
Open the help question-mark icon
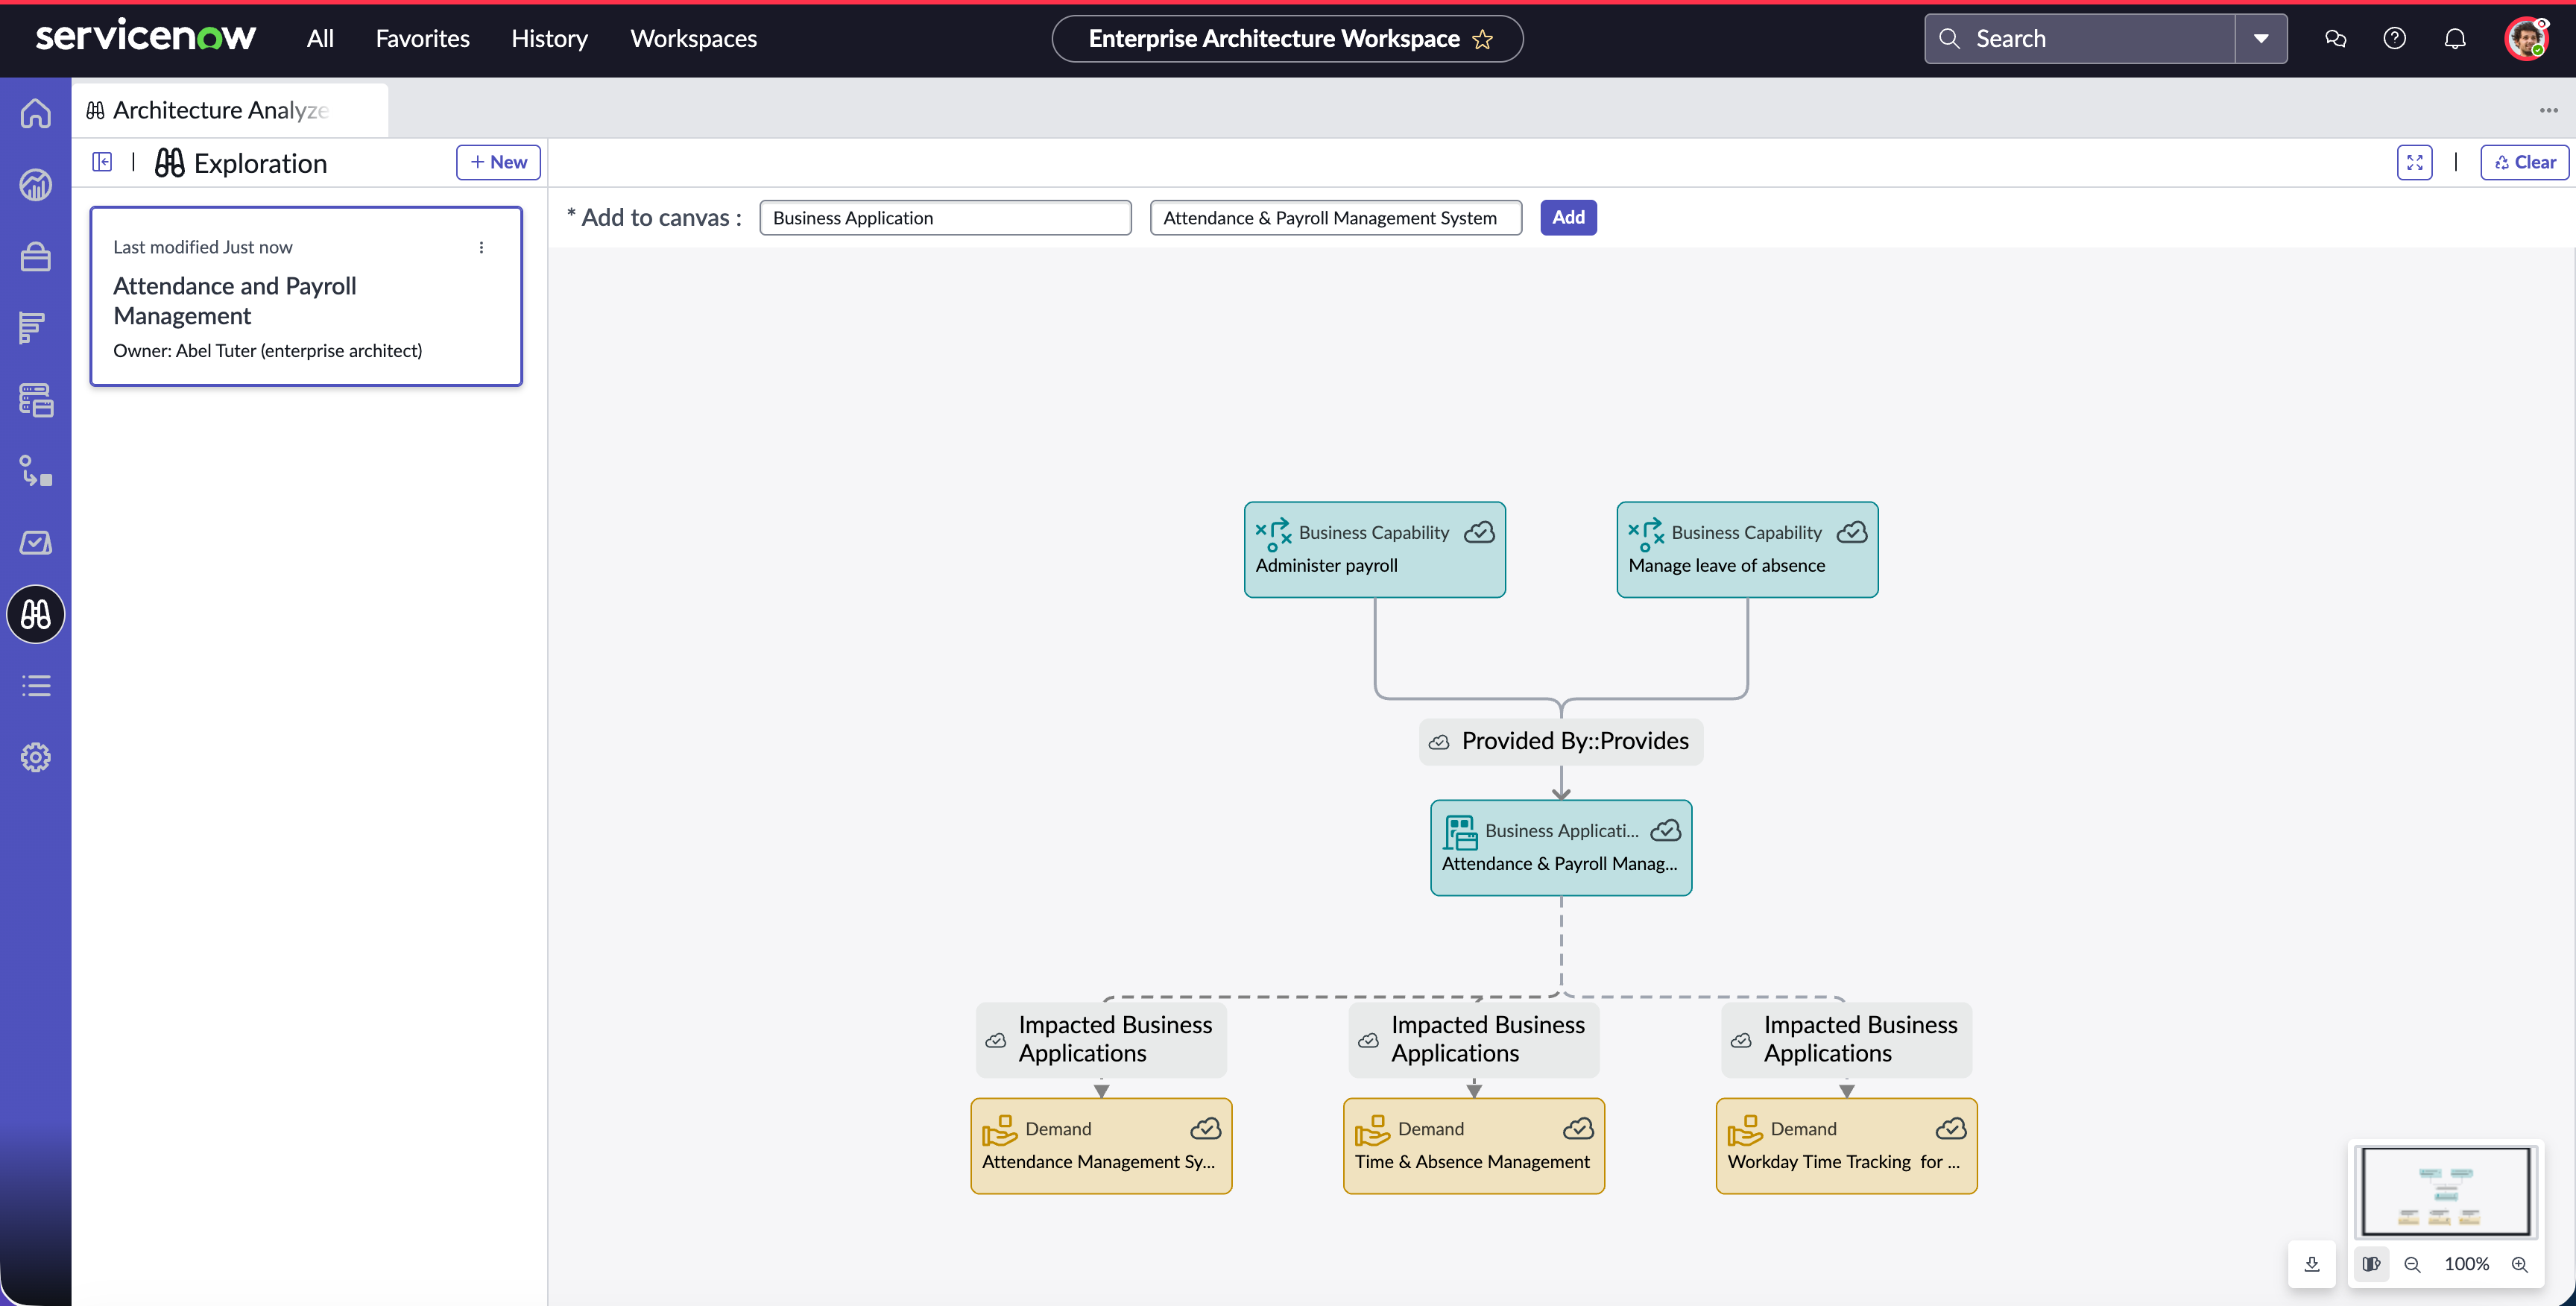click(x=2394, y=39)
